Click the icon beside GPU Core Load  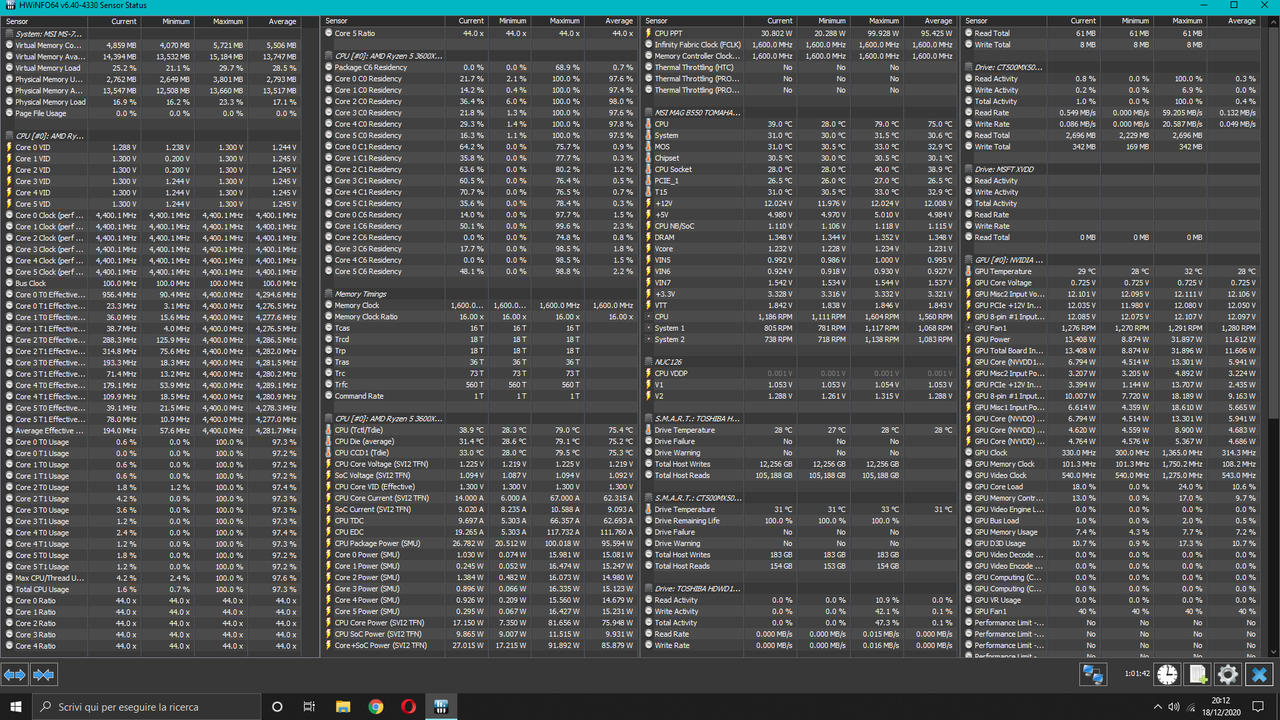click(x=969, y=487)
